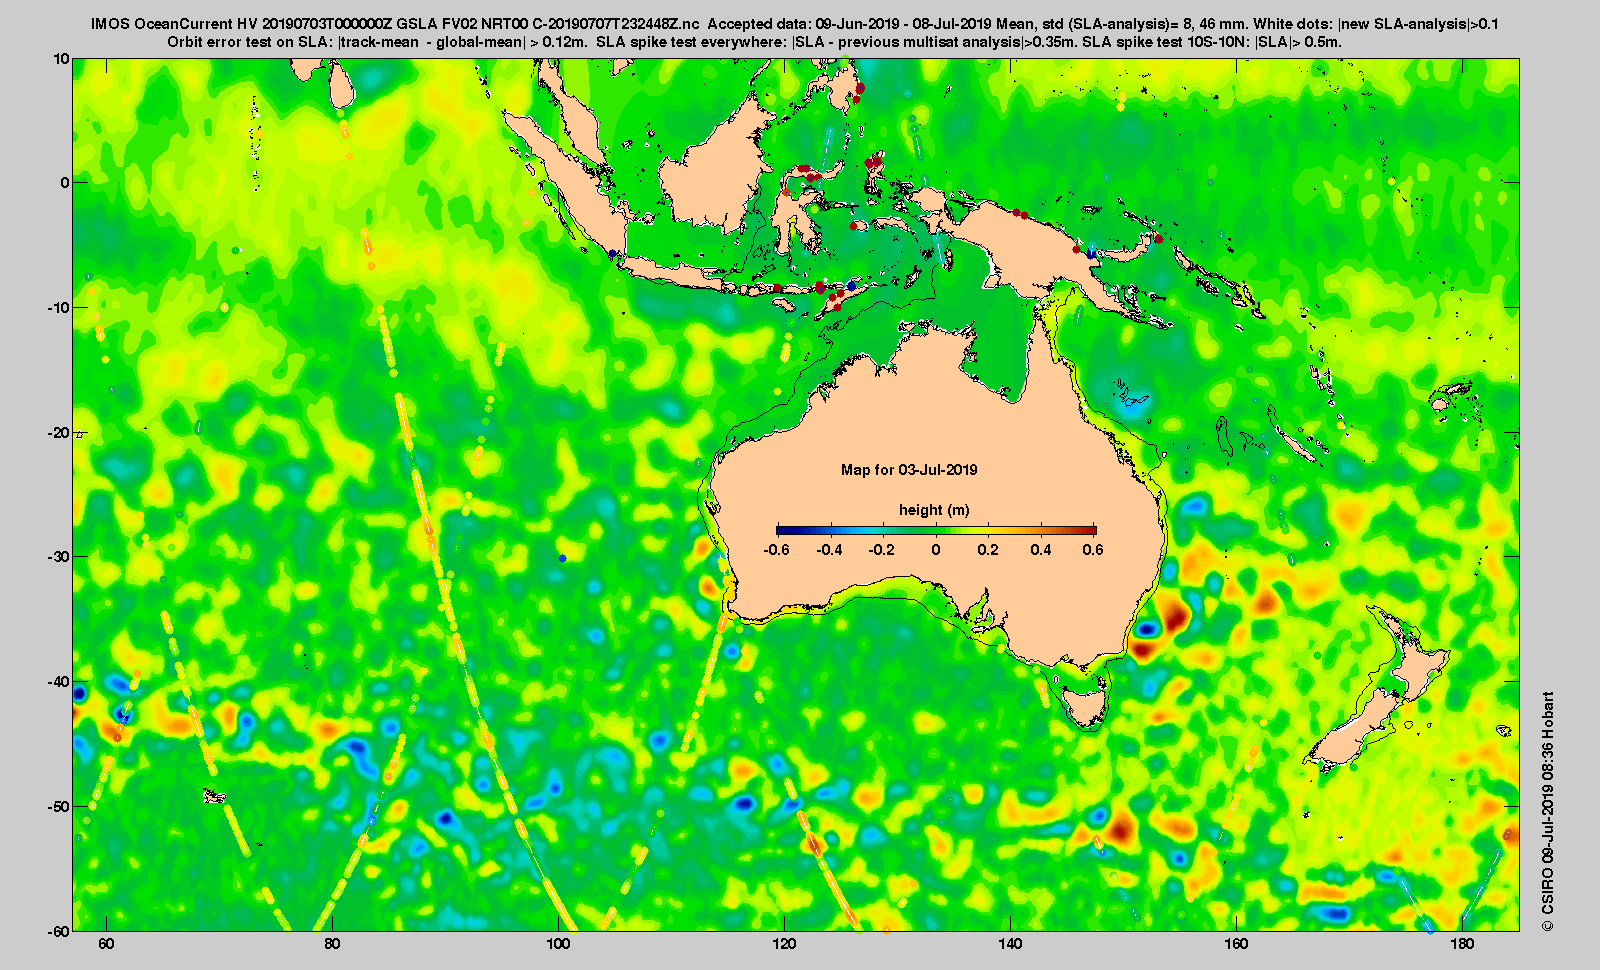Click longitude axis label 140

coord(1011,945)
